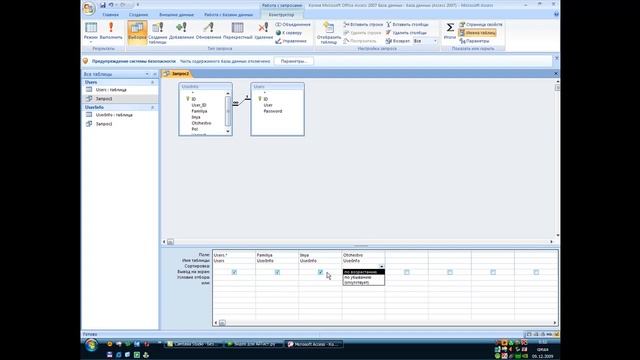Switch to Работа с базами данных tab
The image size is (640, 360).
[x=229, y=15]
